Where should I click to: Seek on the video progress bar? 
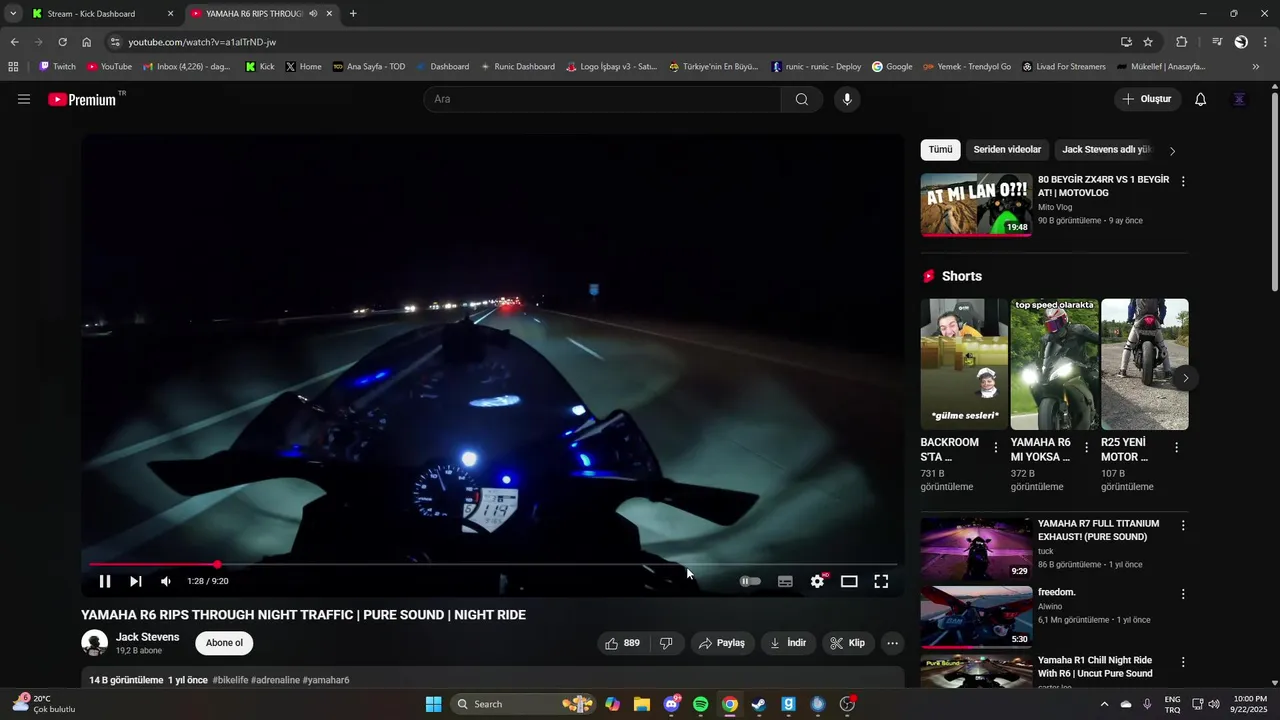(x=493, y=565)
